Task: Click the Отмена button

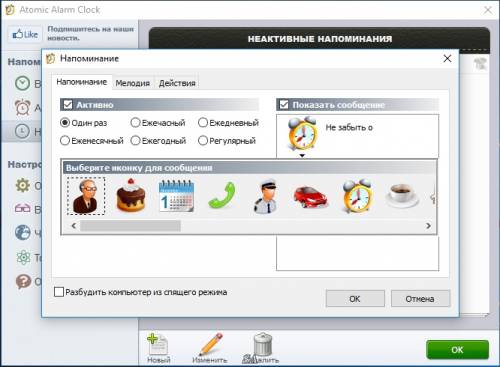Action: click(420, 299)
